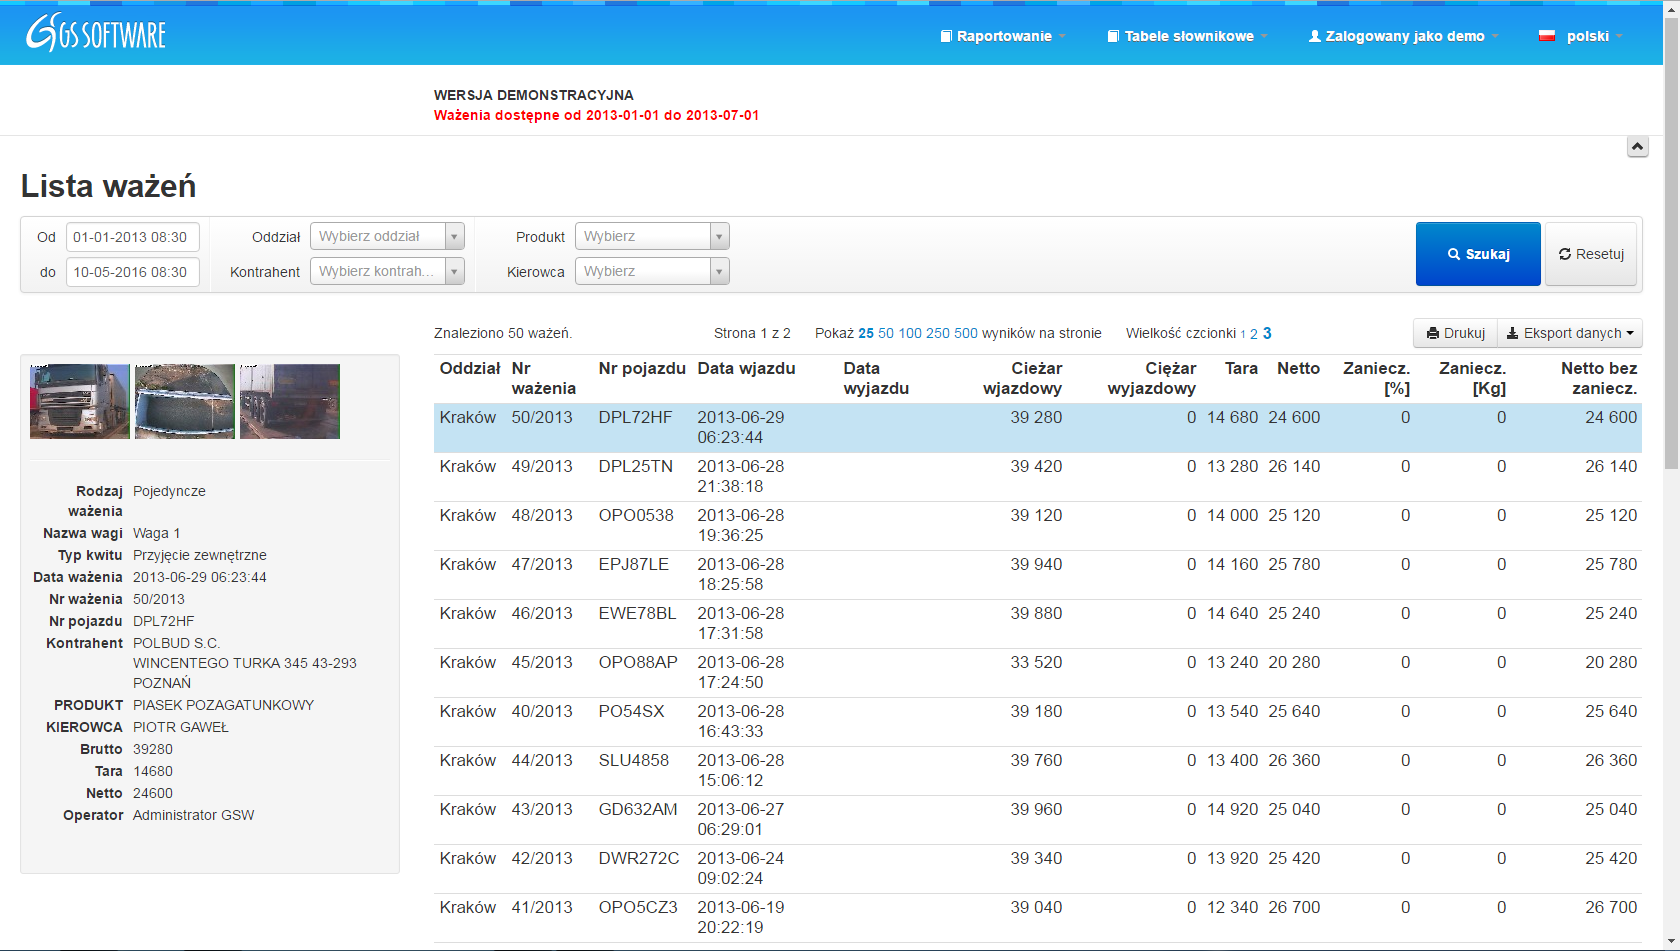Collapse the header with the up-arrow button

(x=1637, y=147)
